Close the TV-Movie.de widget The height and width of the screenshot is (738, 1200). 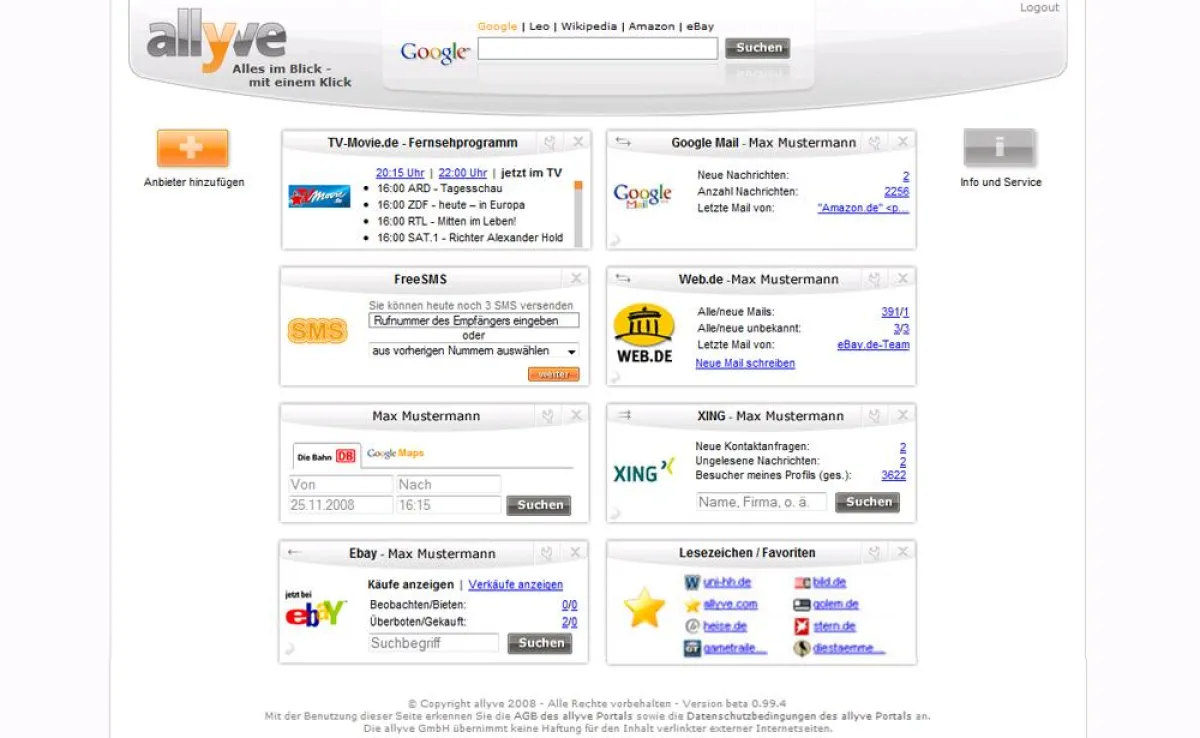pyautogui.click(x=577, y=143)
